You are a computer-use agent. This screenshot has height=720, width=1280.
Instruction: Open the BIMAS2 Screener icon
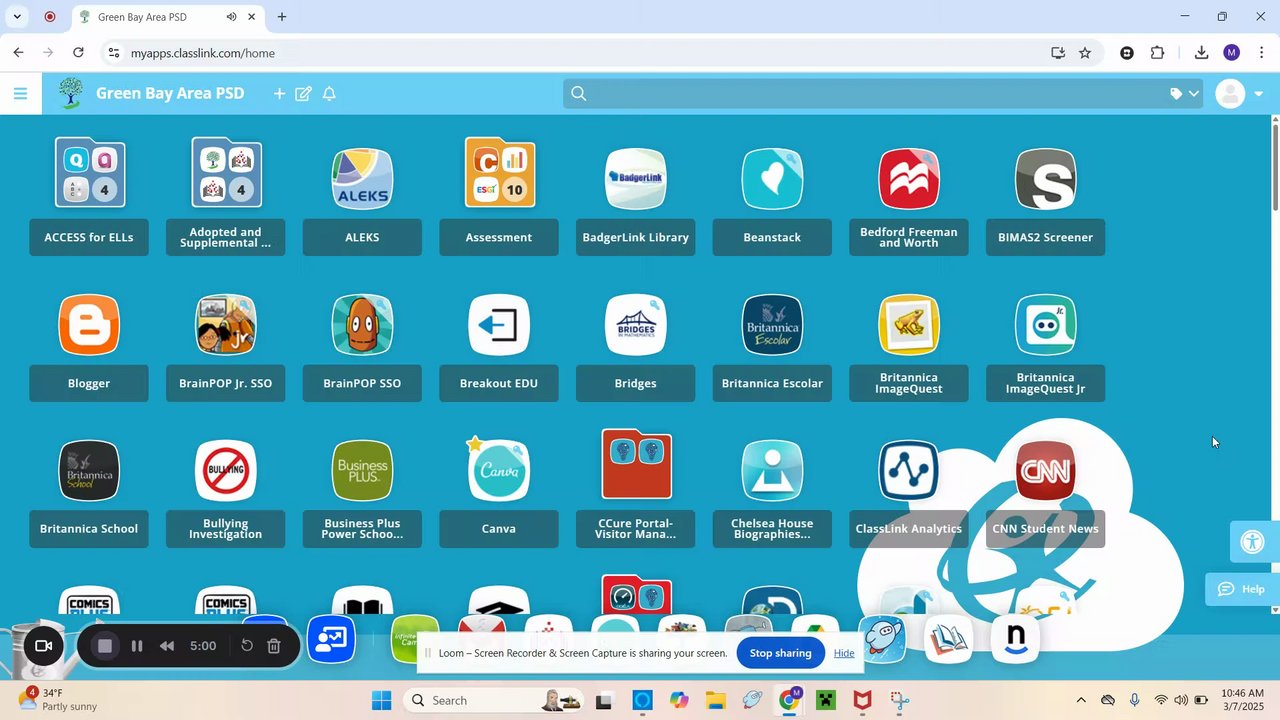coord(1046,179)
